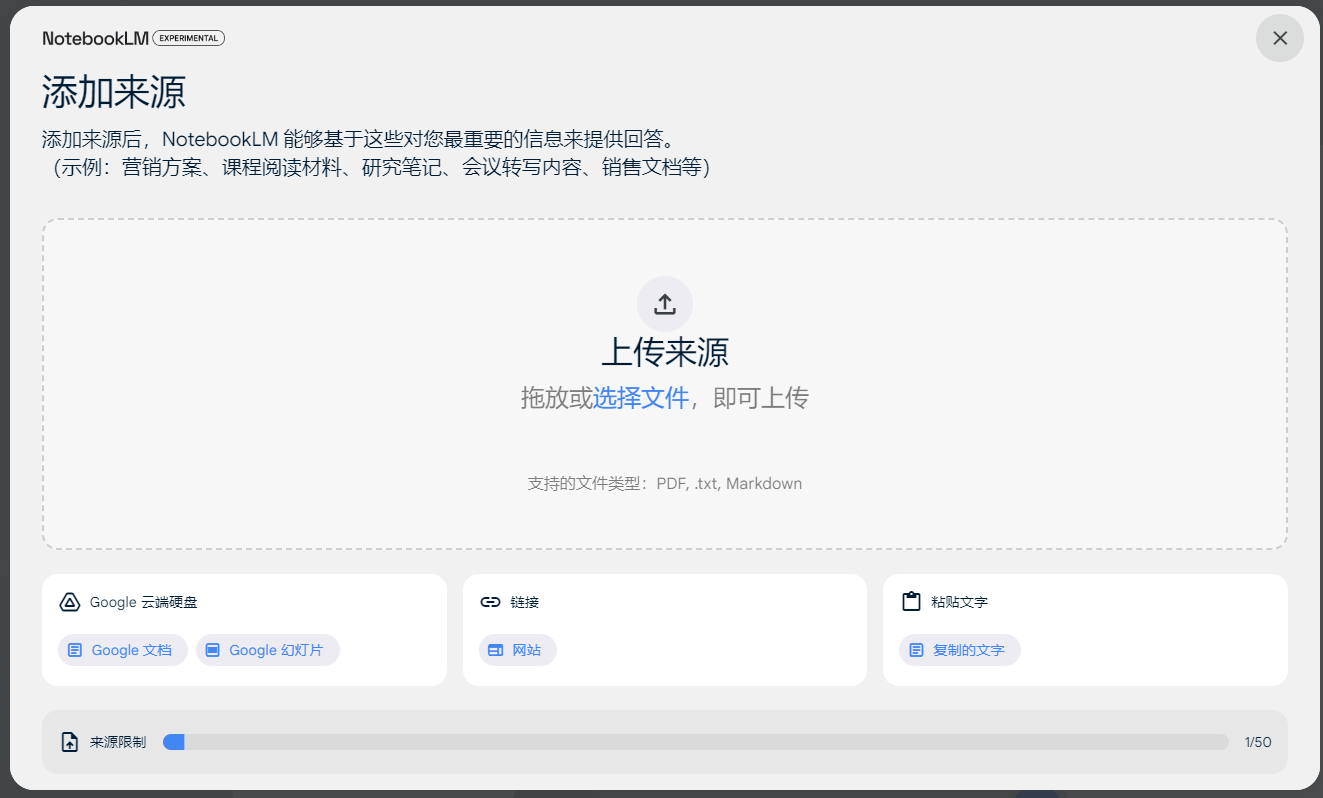
Task: Click the NotebookLM logo
Action: click(95, 38)
